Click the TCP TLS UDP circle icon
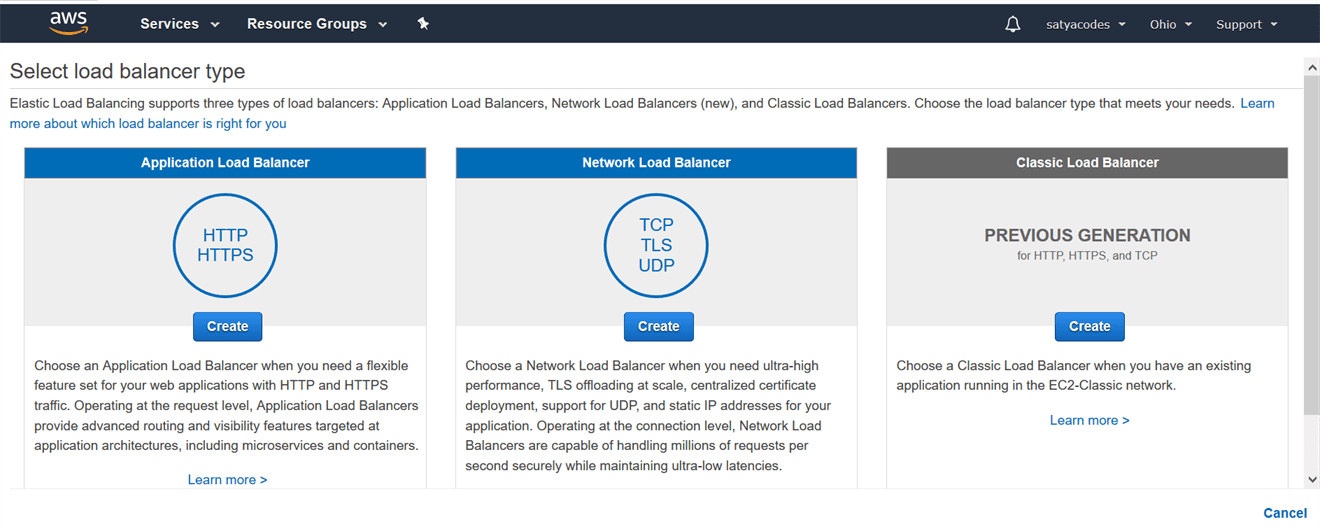This screenshot has width=1320, height=529. coord(656,245)
